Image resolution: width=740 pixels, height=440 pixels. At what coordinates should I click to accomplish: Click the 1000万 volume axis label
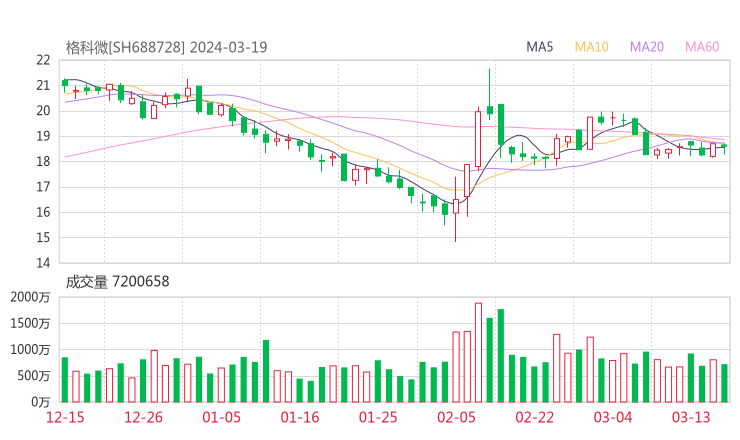coord(30,350)
